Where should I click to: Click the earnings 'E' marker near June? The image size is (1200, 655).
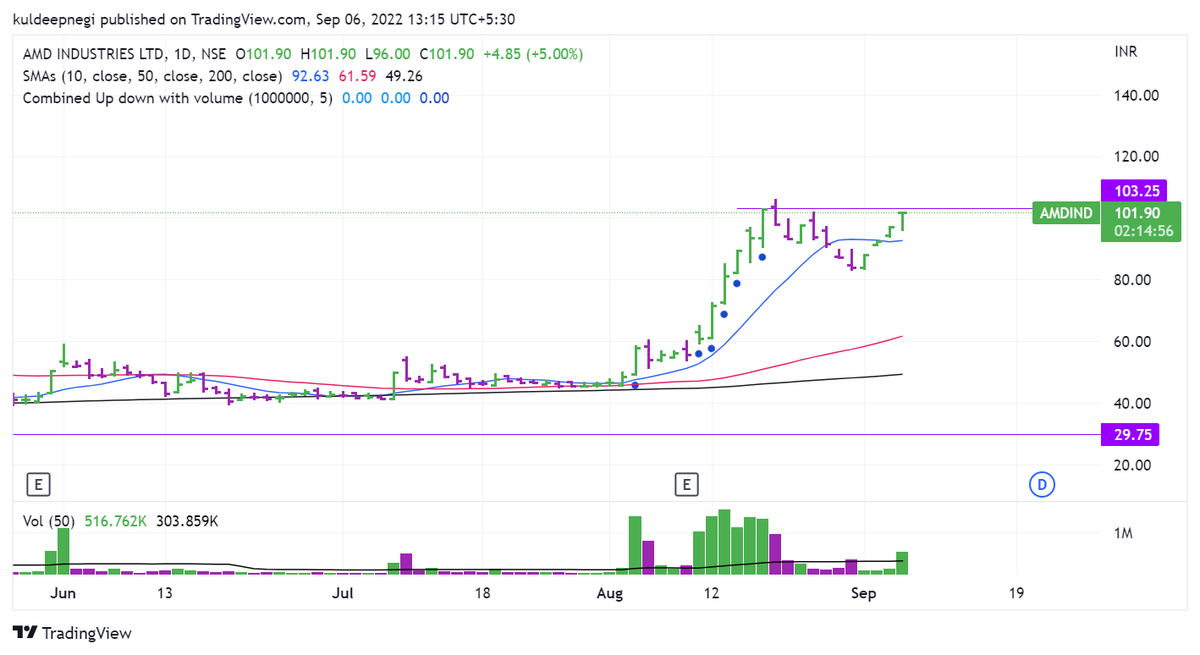(x=38, y=485)
